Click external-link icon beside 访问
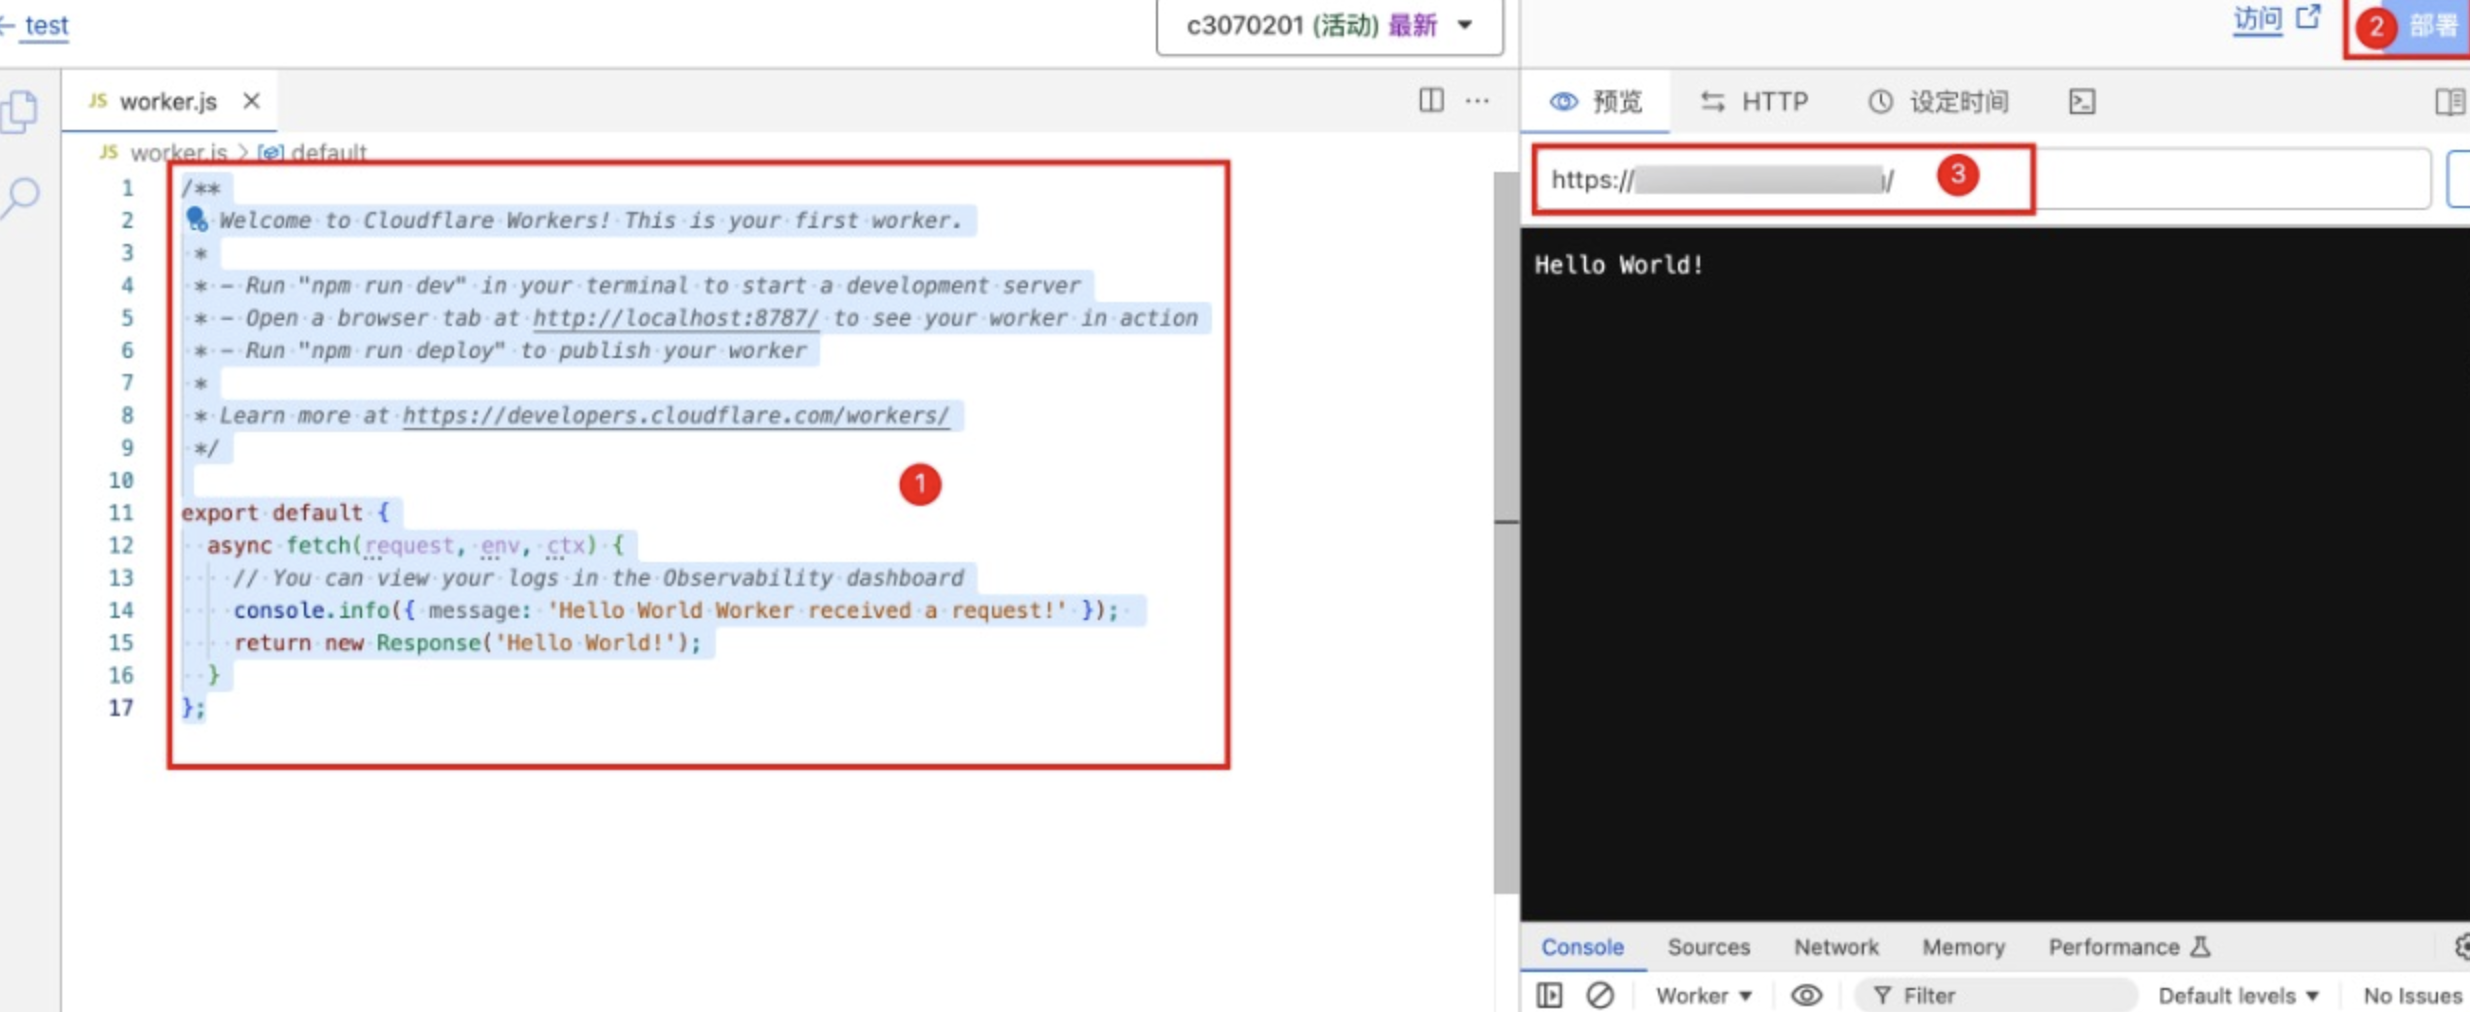Image resolution: width=2470 pixels, height=1012 pixels. [2309, 17]
